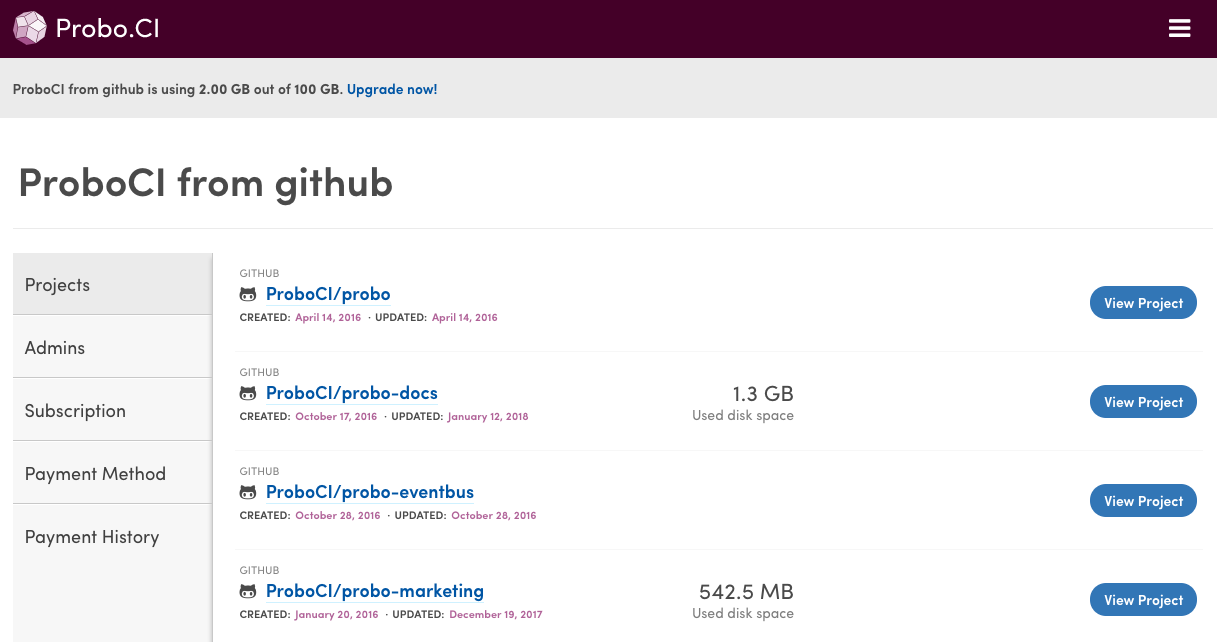Open the ProboCI/probo project link

(x=328, y=293)
